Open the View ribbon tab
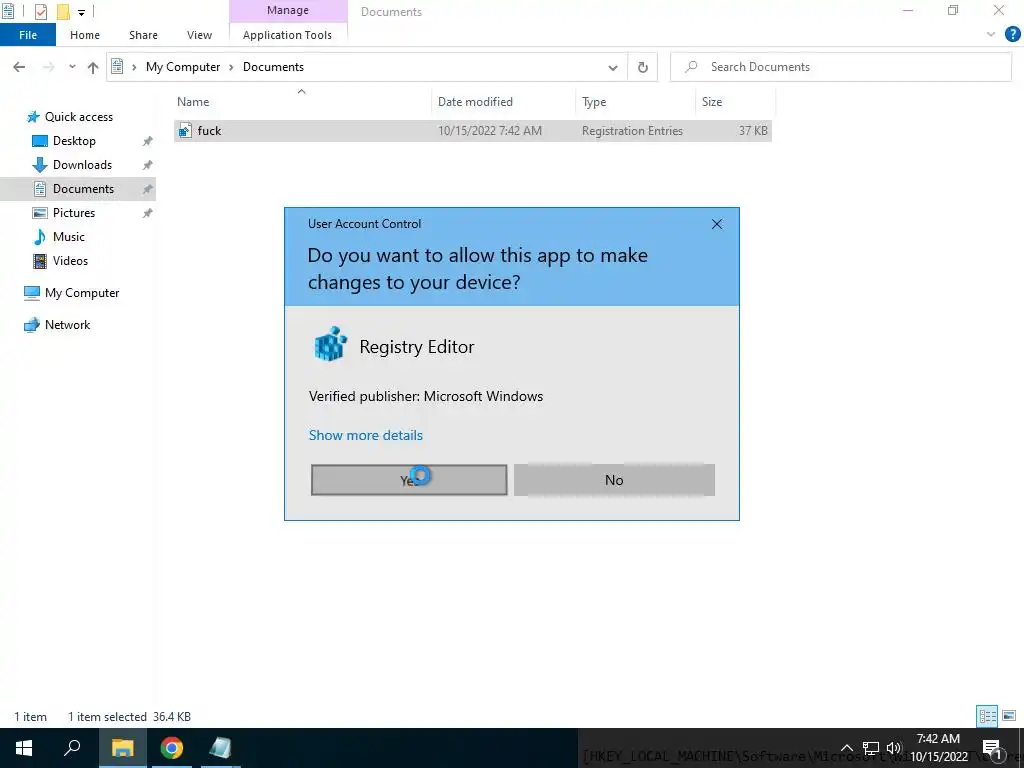Image resolution: width=1024 pixels, height=768 pixels. [x=199, y=35]
